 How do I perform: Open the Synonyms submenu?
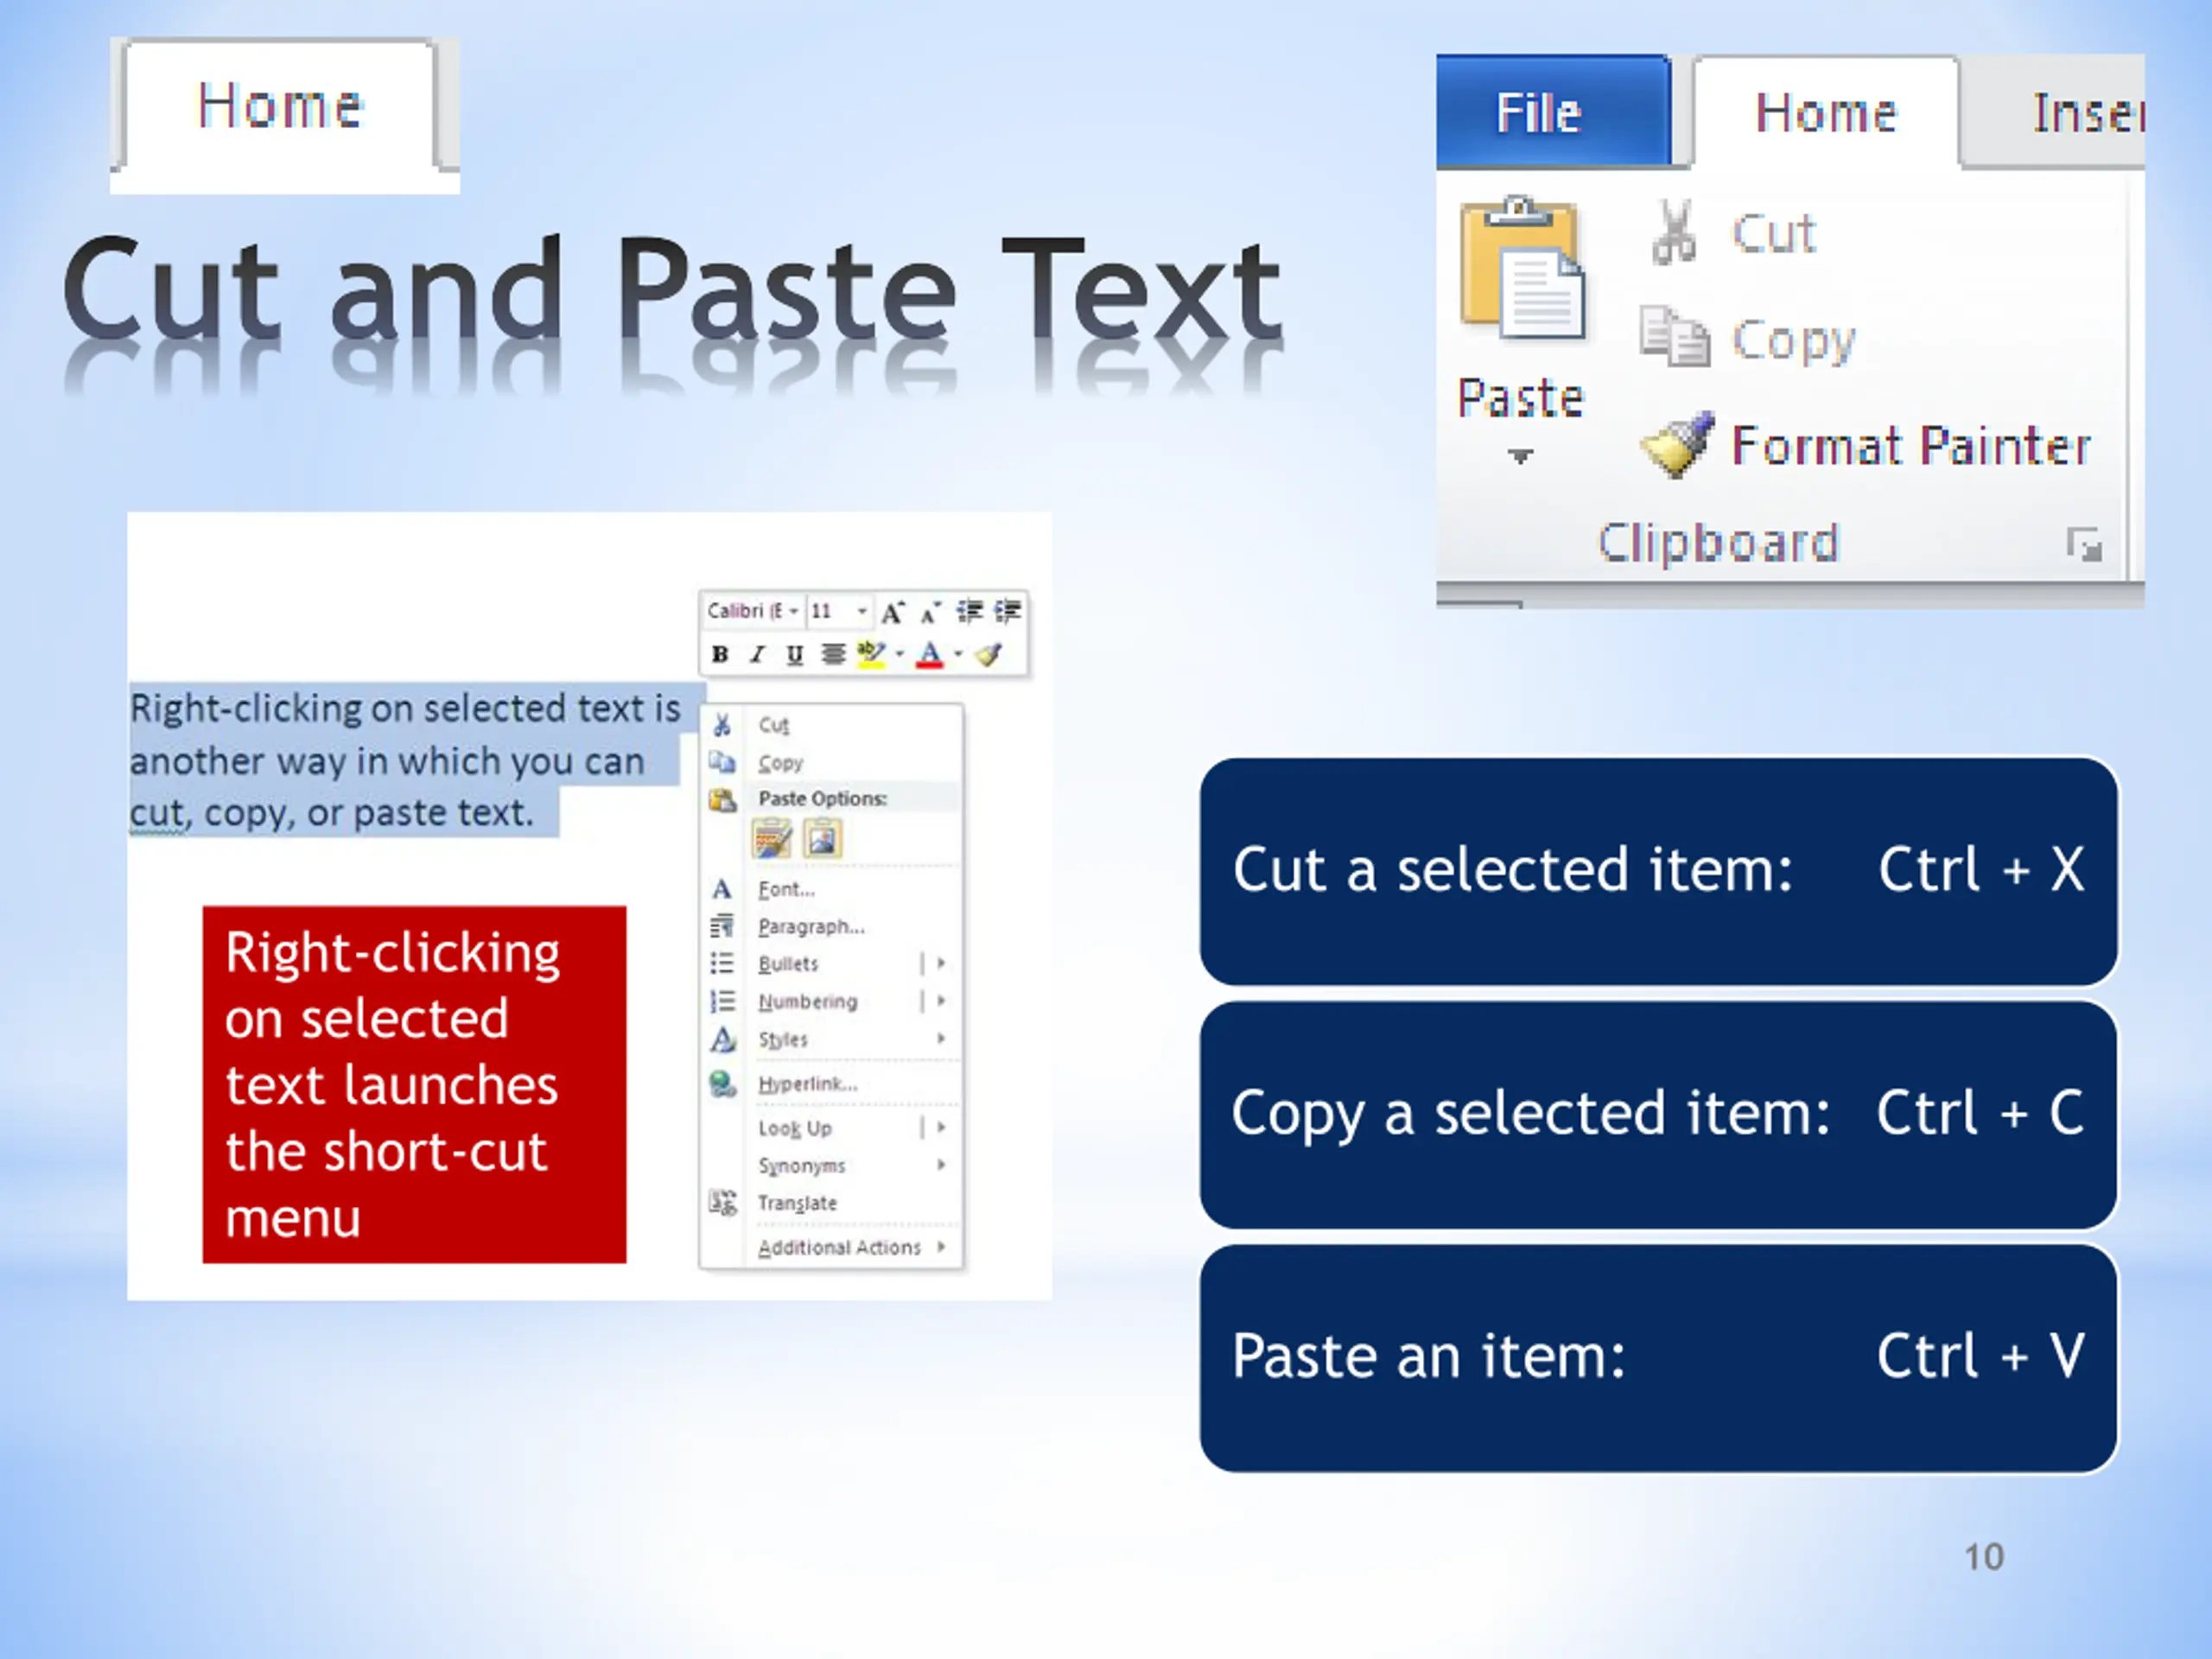click(832, 1166)
